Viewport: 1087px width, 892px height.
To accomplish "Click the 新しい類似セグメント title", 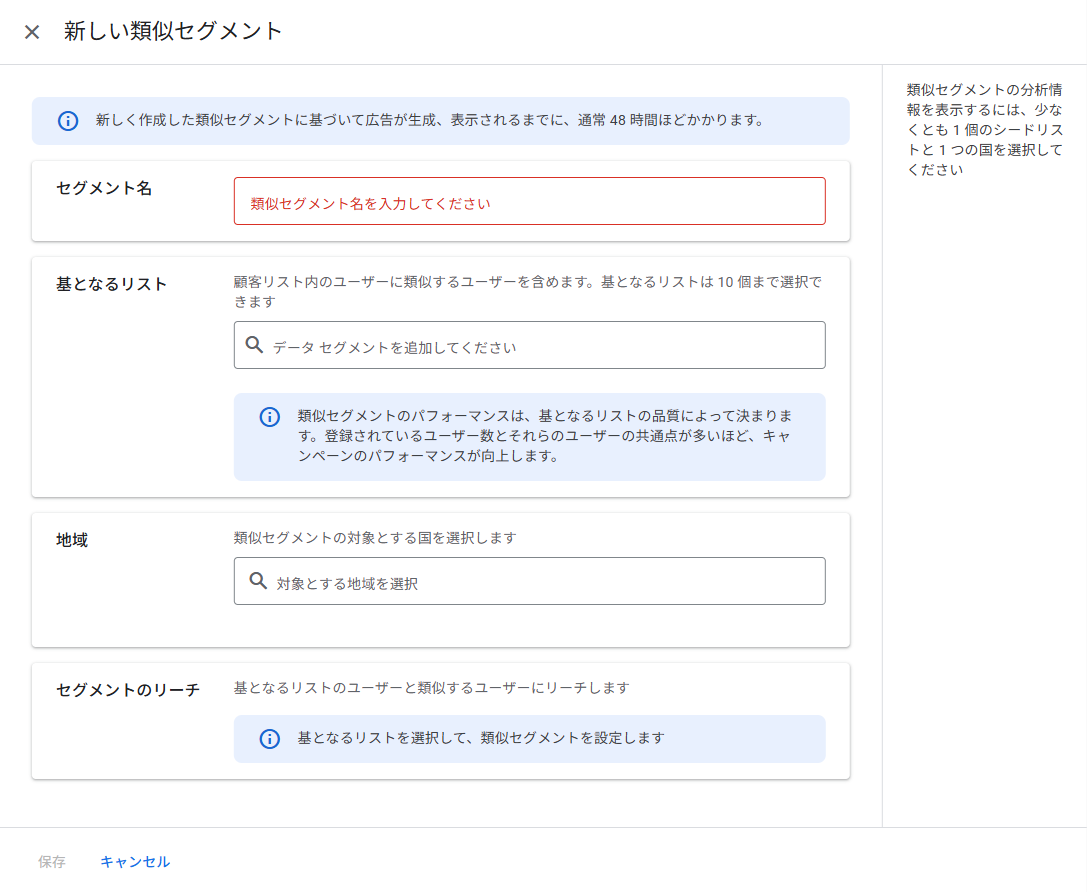I will tap(173, 31).
